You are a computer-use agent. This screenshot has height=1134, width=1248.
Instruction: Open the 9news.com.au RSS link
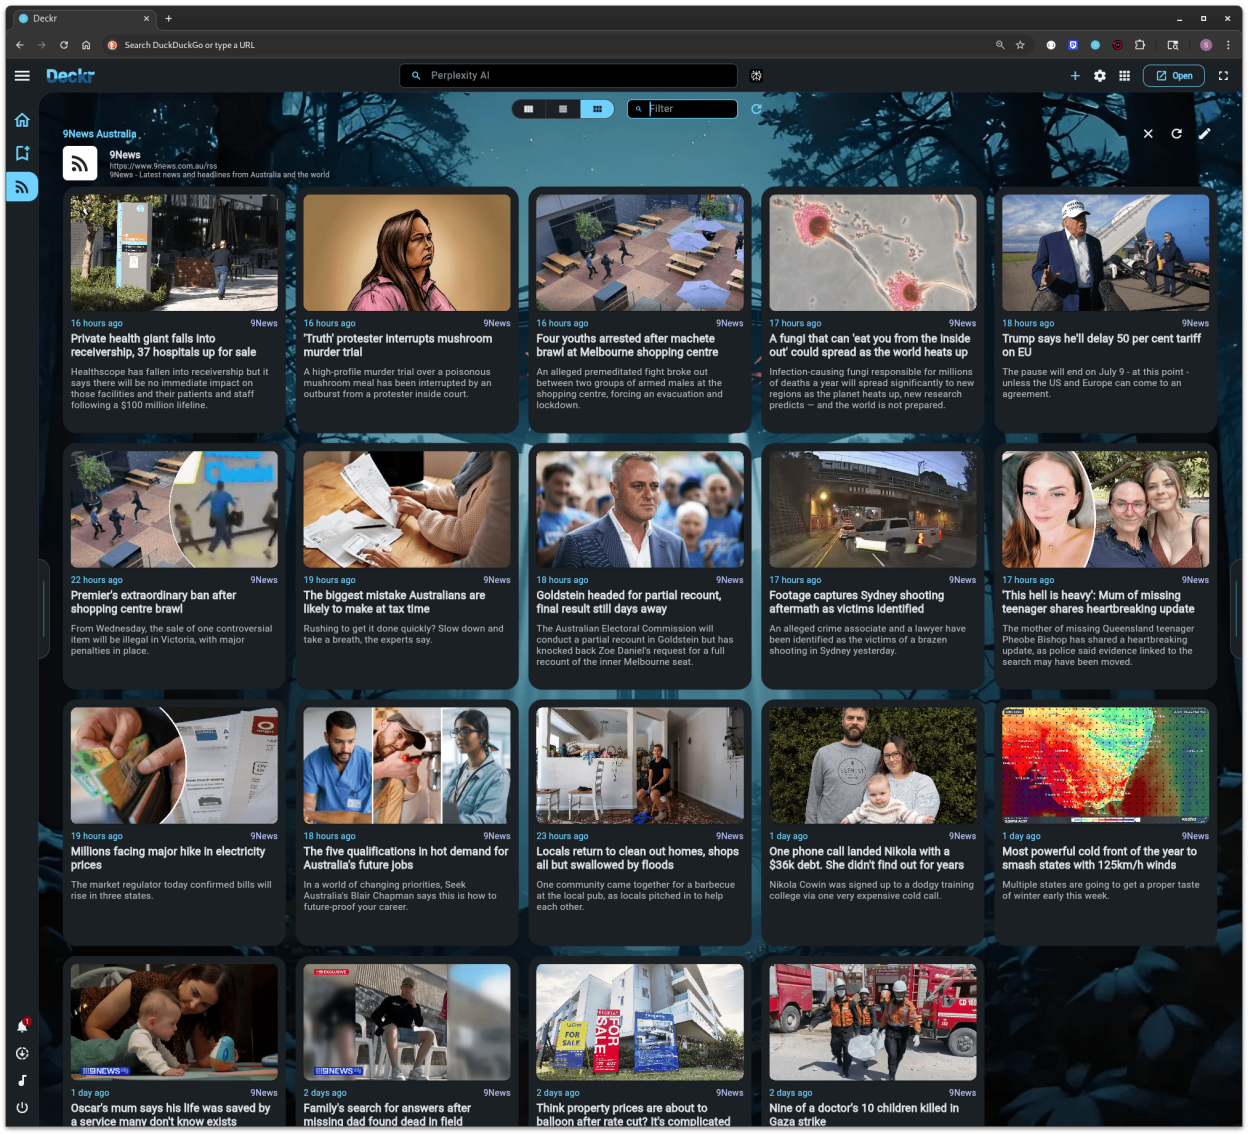pos(163,166)
